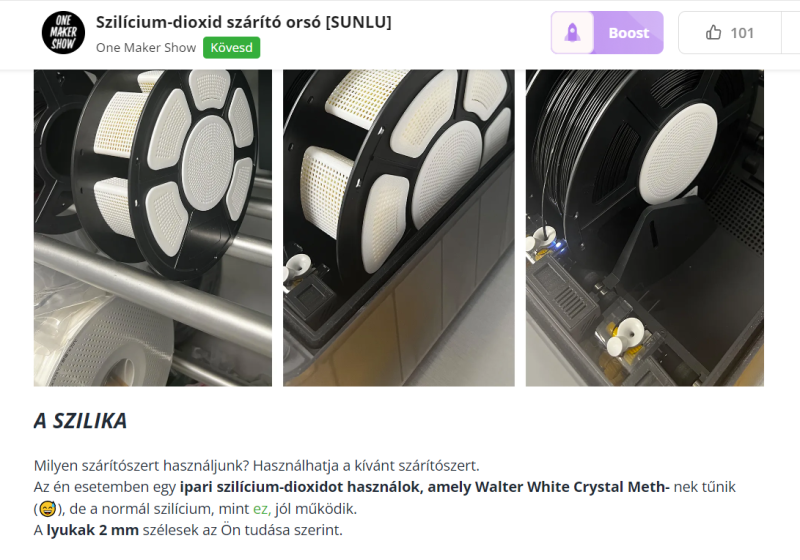800x560 pixels.
Task: Open the One Maker Show author profile link
Action: point(146,47)
